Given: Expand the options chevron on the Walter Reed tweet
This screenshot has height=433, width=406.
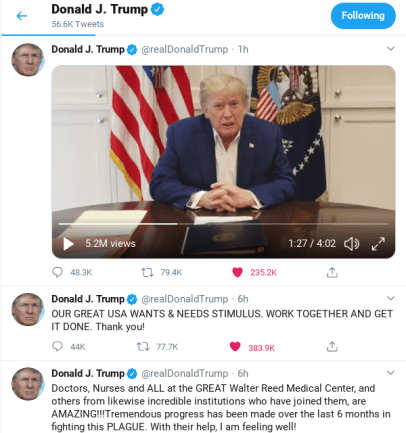Looking at the screenshot, I should pos(391,372).
